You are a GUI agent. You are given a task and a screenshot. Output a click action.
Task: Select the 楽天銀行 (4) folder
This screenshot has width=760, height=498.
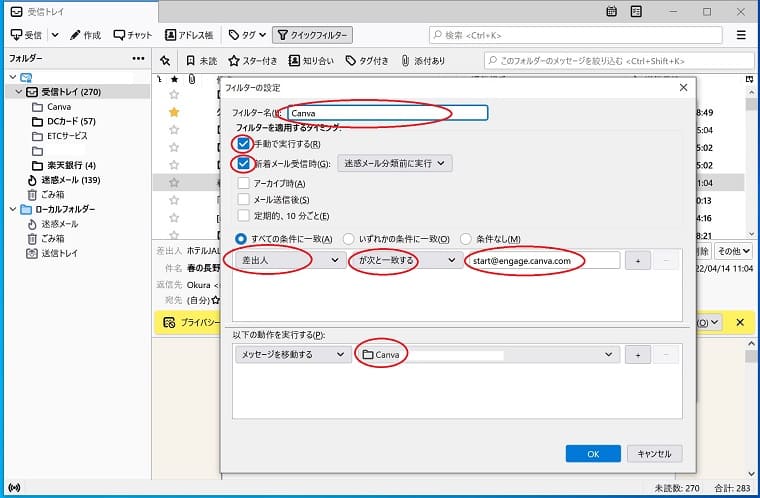click(x=71, y=165)
